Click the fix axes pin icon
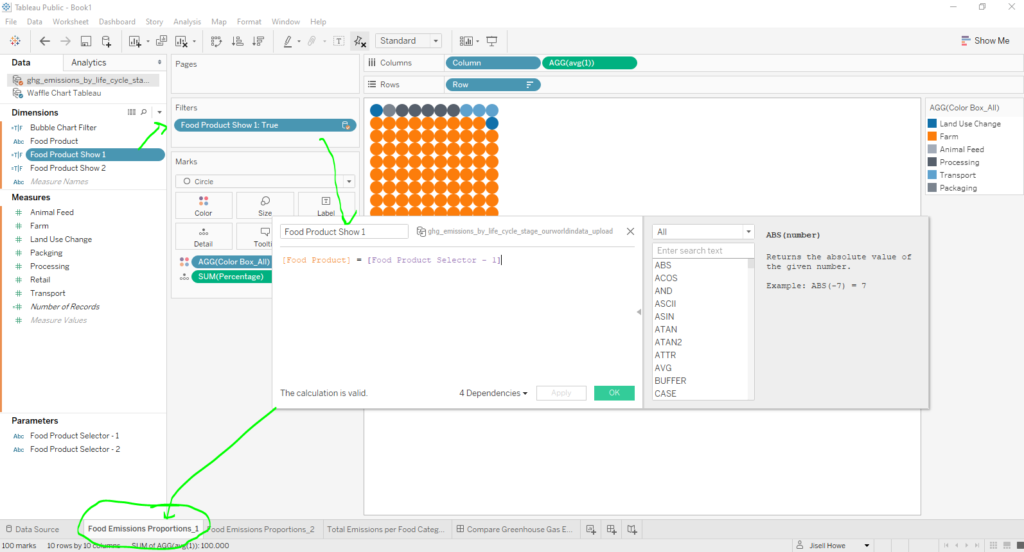1024x552 pixels. [x=359, y=41]
